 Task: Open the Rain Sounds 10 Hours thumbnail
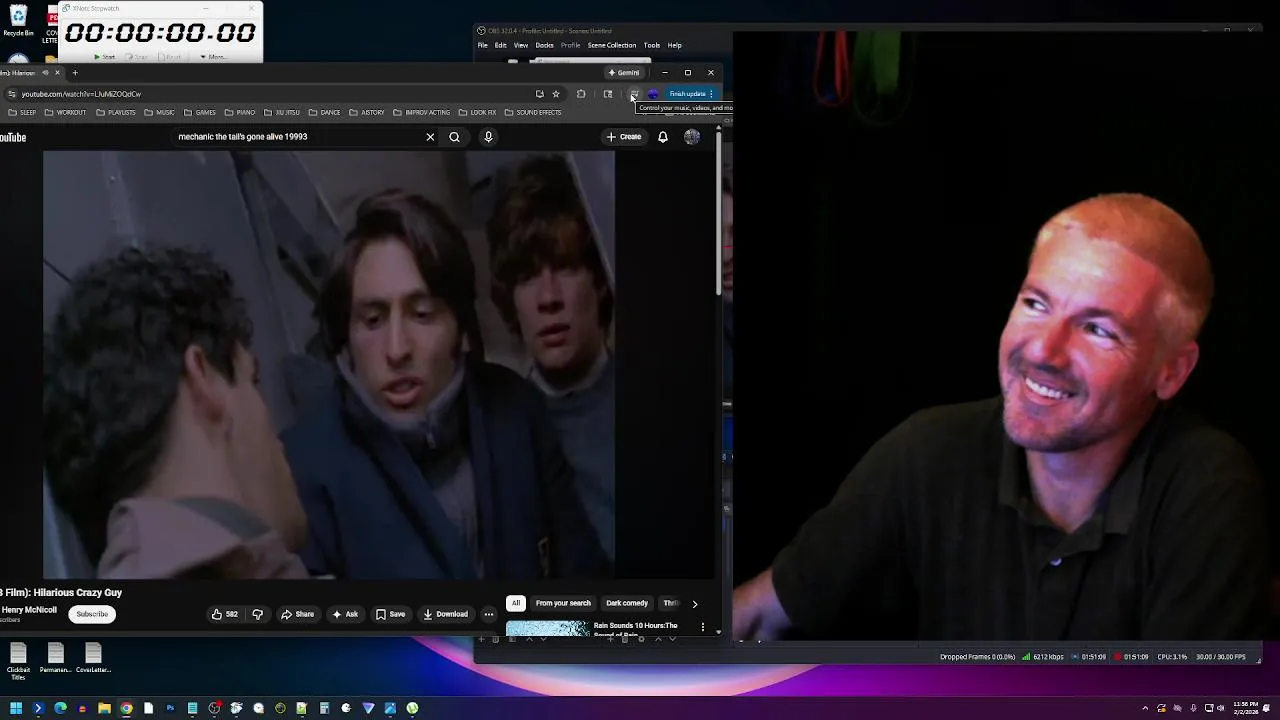point(548,628)
